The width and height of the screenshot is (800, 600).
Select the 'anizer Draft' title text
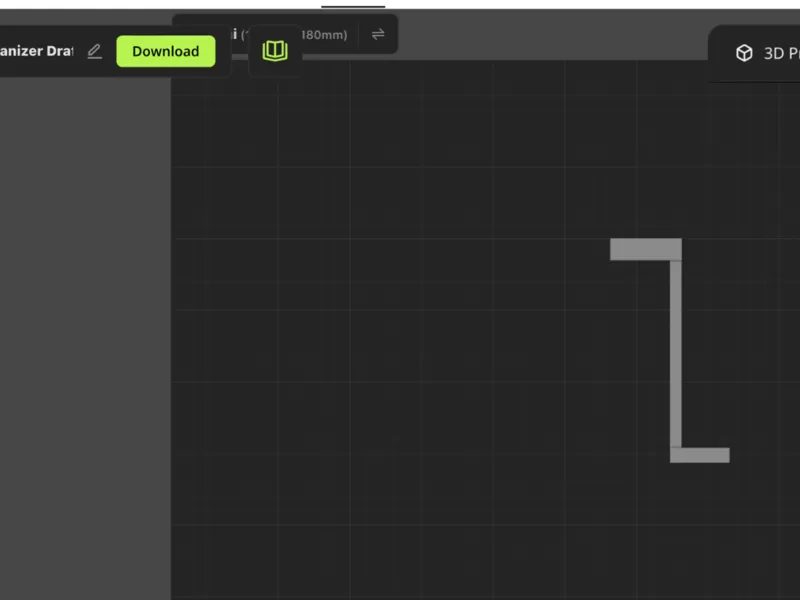pyautogui.click(x=36, y=51)
